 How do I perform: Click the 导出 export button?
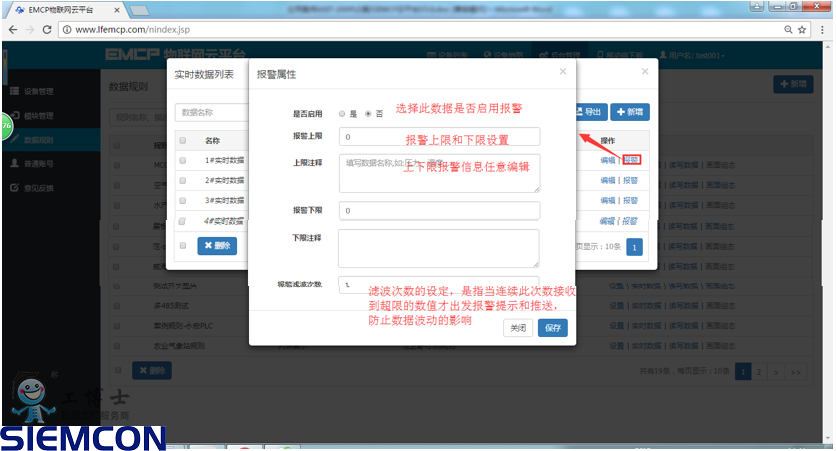click(x=589, y=112)
